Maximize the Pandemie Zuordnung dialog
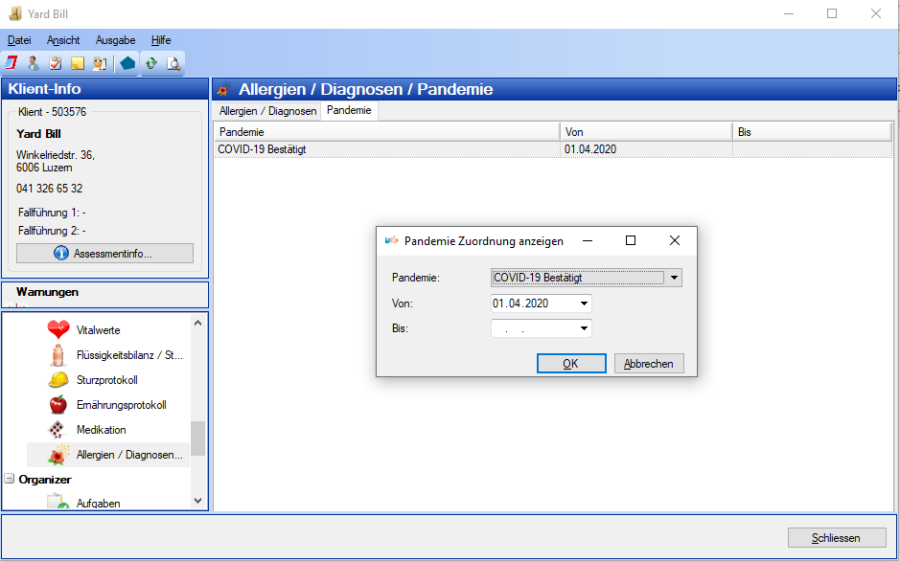The height and width of the screenshot is (562, 900). pos(630,241)
